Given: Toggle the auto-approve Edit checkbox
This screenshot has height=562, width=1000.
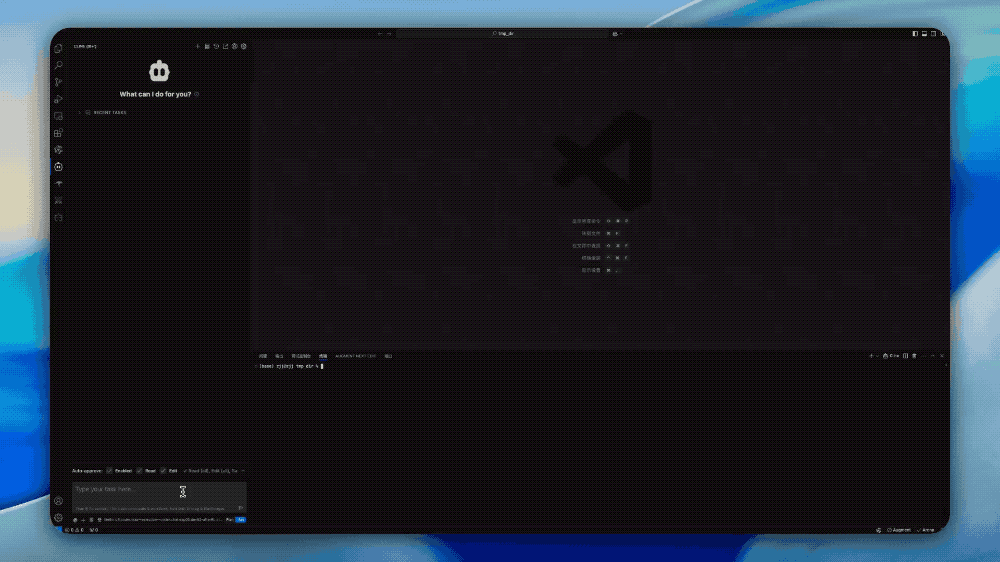Looking at the screenshot, I should (x=163, y=471).
